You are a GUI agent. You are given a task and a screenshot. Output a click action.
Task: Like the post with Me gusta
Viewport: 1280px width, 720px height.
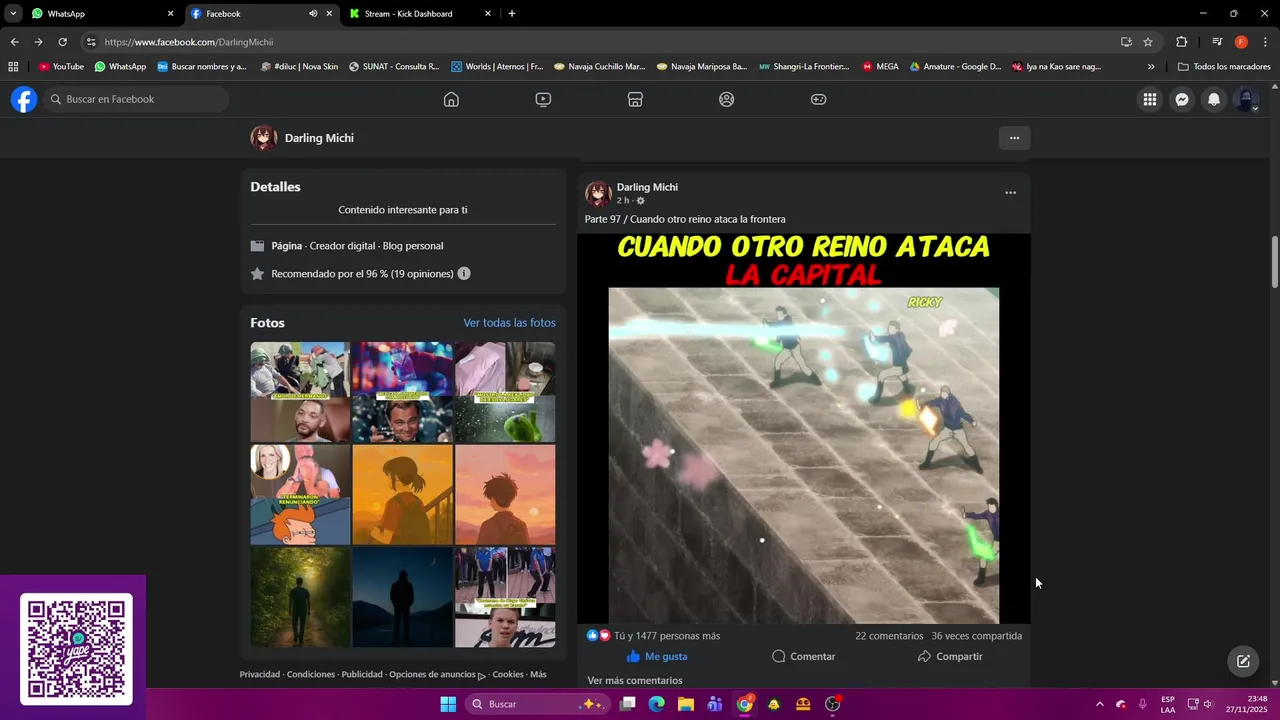657,656
